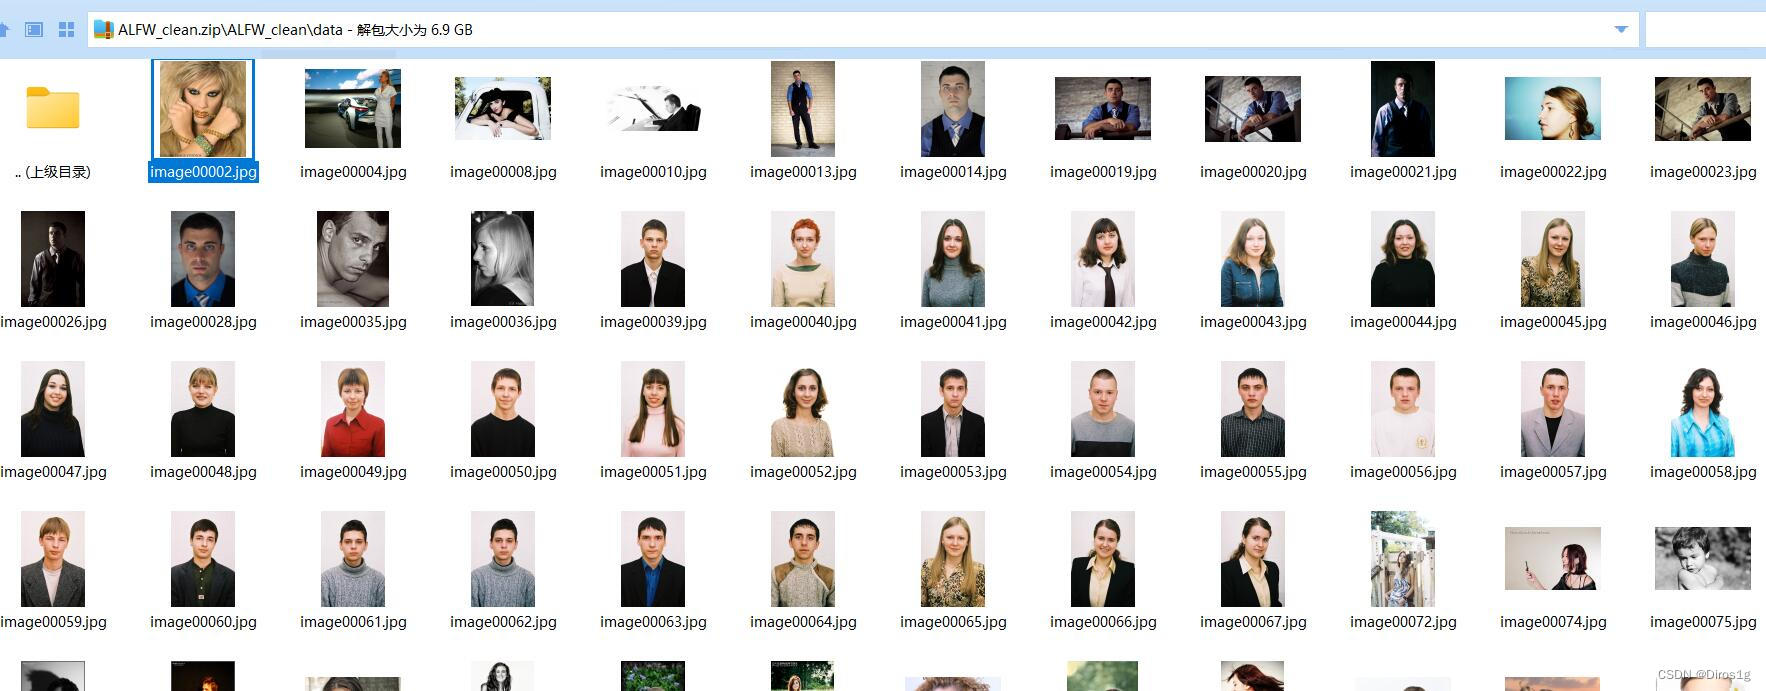Select thumbnail image00048.jpg
Viewport: 1766px width, 691px height.
tap(203, 408)
